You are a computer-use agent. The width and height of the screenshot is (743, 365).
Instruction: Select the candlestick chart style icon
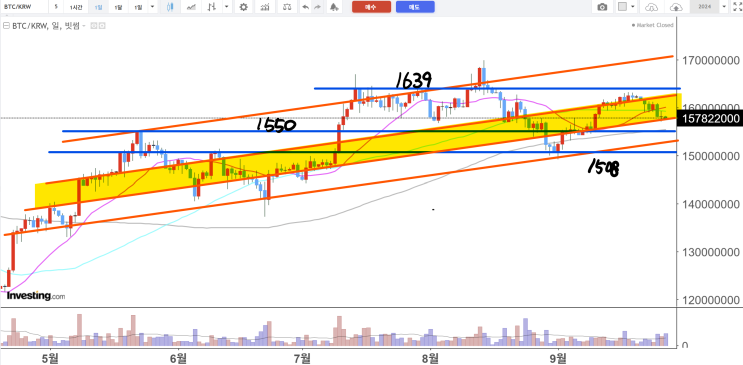click(170, 7)
